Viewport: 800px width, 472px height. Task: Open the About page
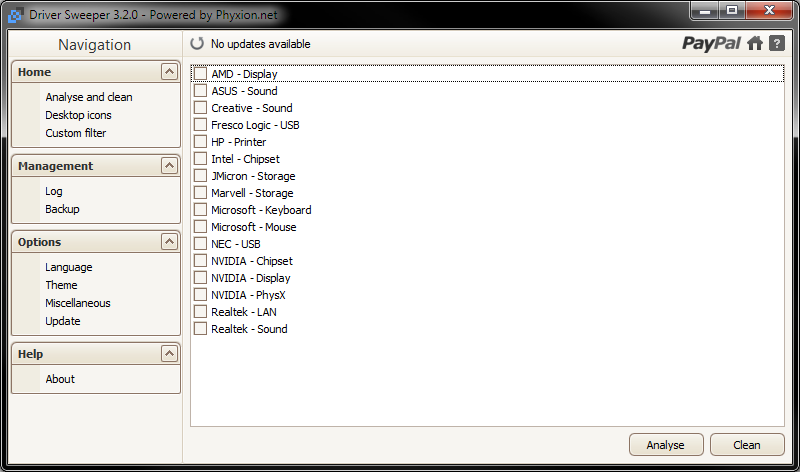(x=60, y=379)
